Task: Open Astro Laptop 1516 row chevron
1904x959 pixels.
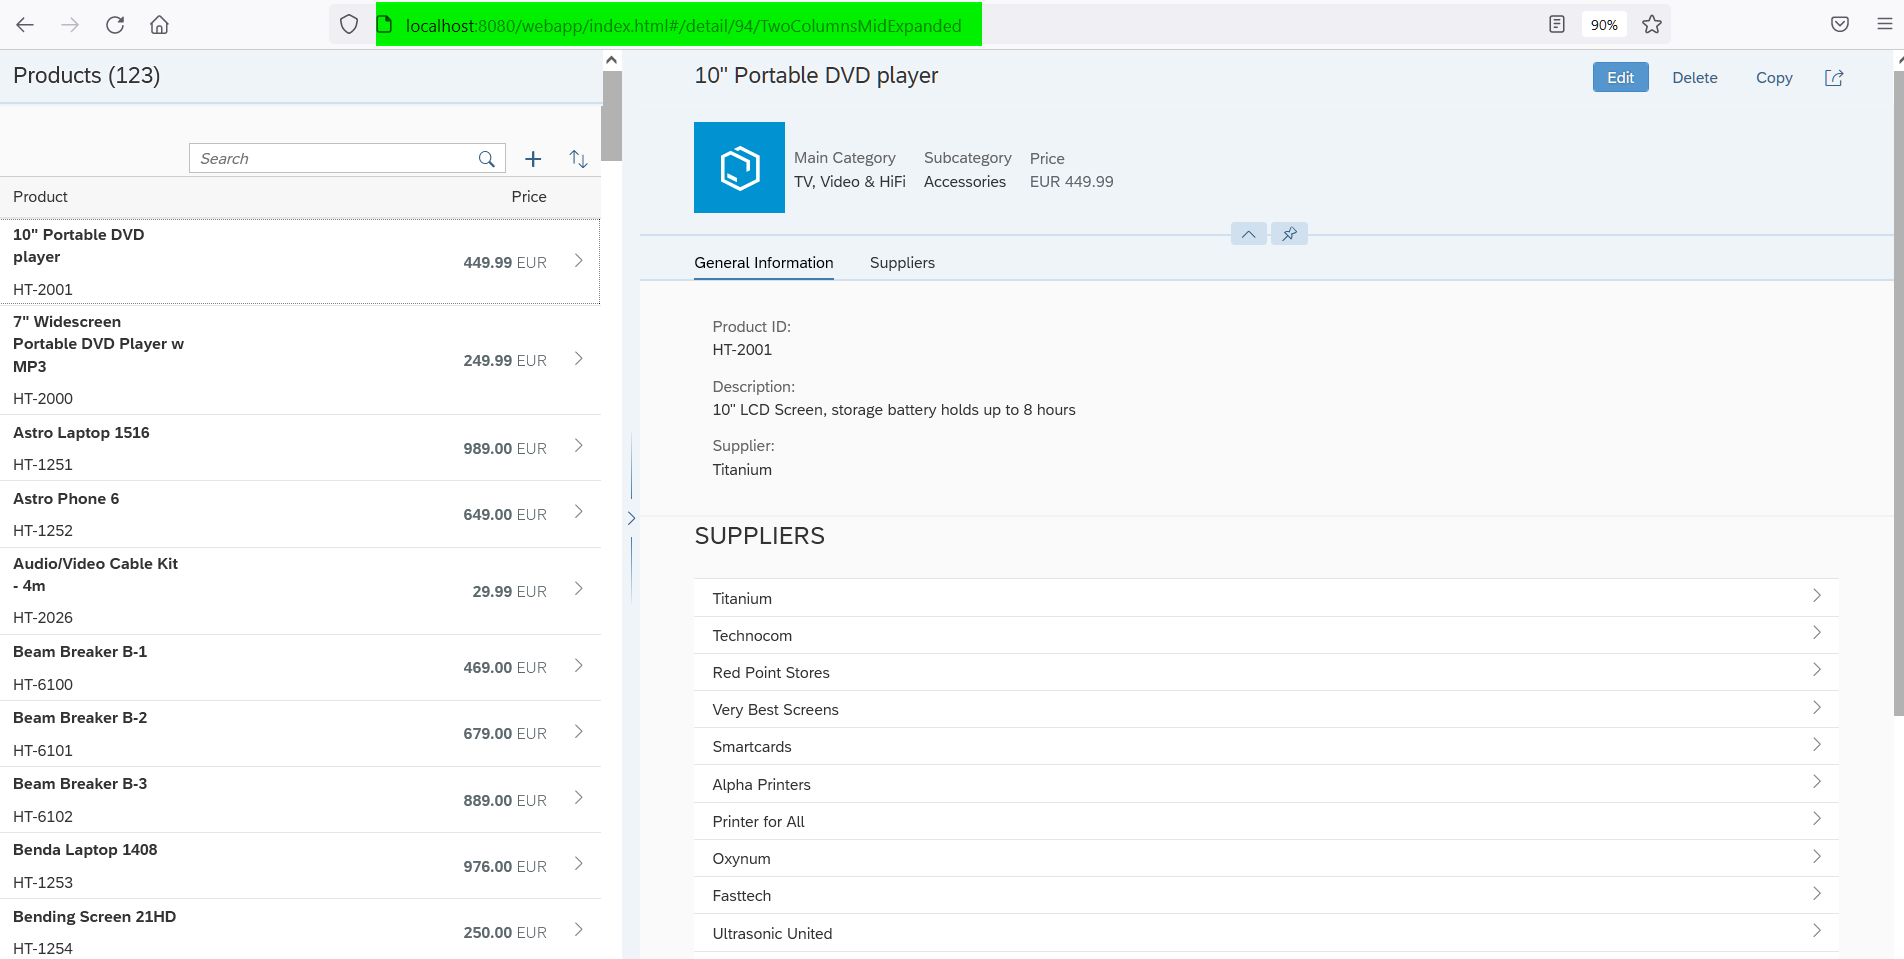Action: click(x=578, y=446)
